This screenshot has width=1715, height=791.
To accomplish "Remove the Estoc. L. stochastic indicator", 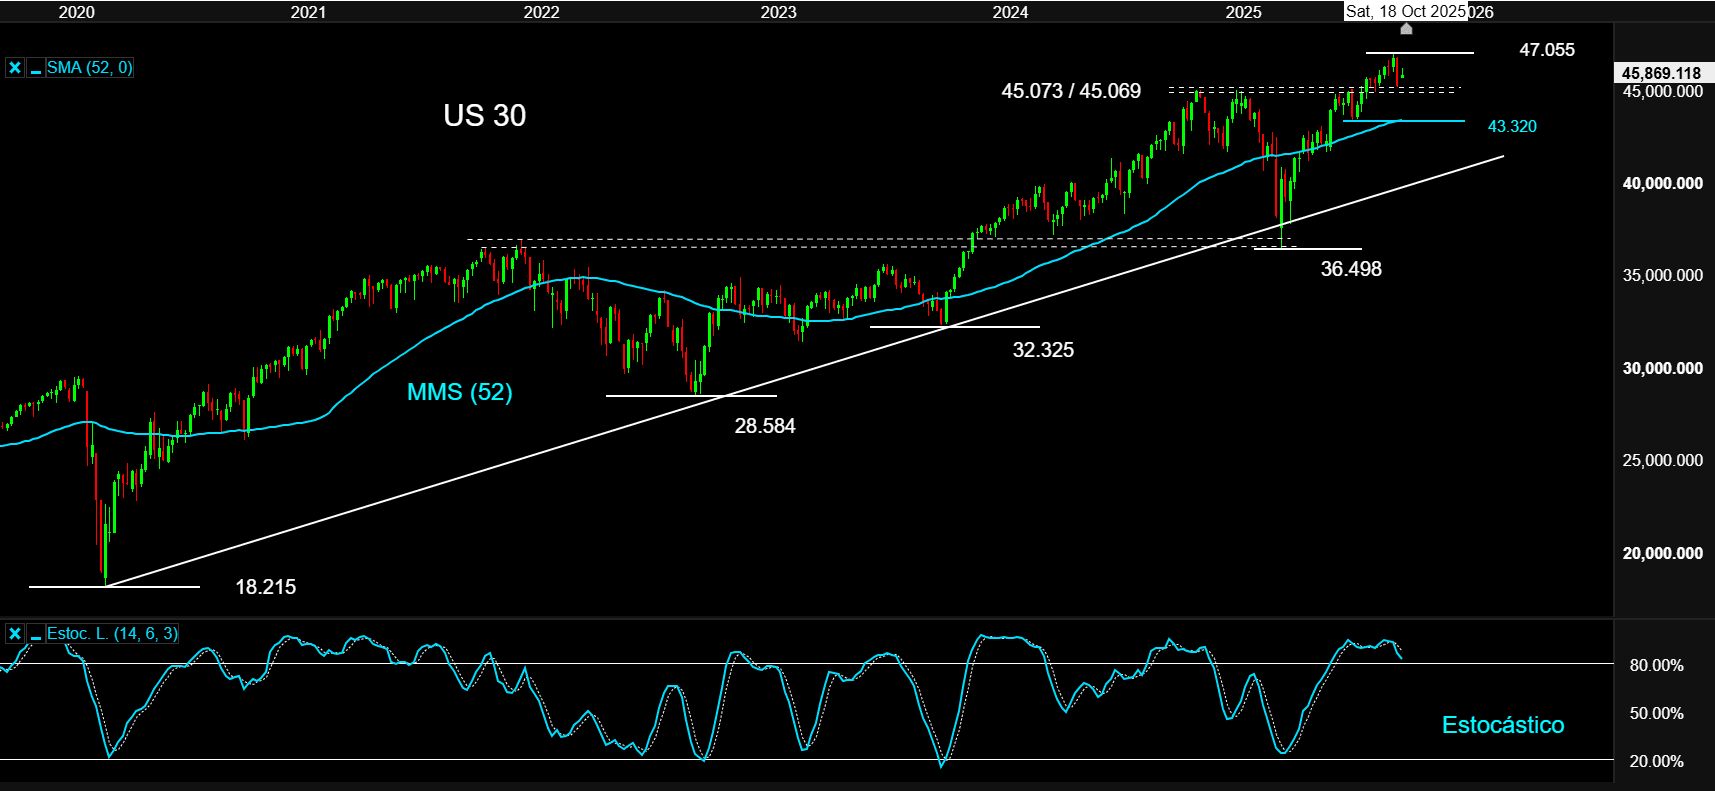I will click(x=15, y=634).
